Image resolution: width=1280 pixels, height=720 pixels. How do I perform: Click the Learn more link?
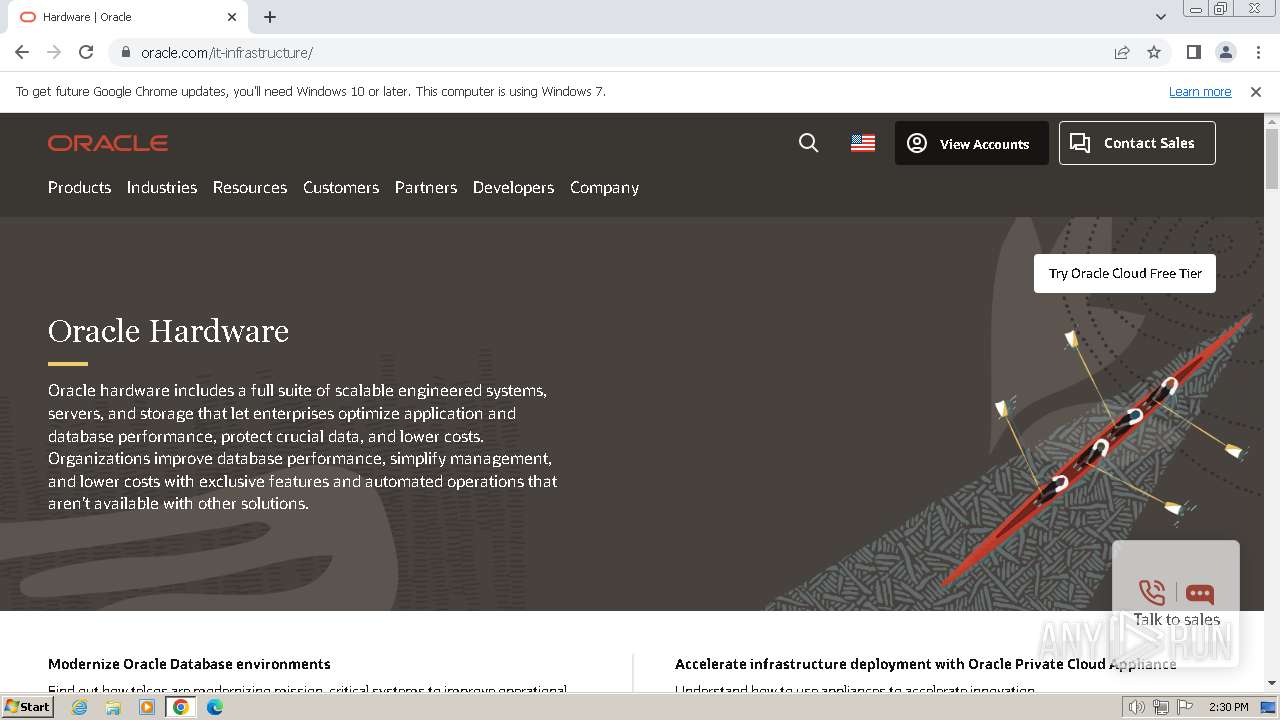click(1200, 91)
